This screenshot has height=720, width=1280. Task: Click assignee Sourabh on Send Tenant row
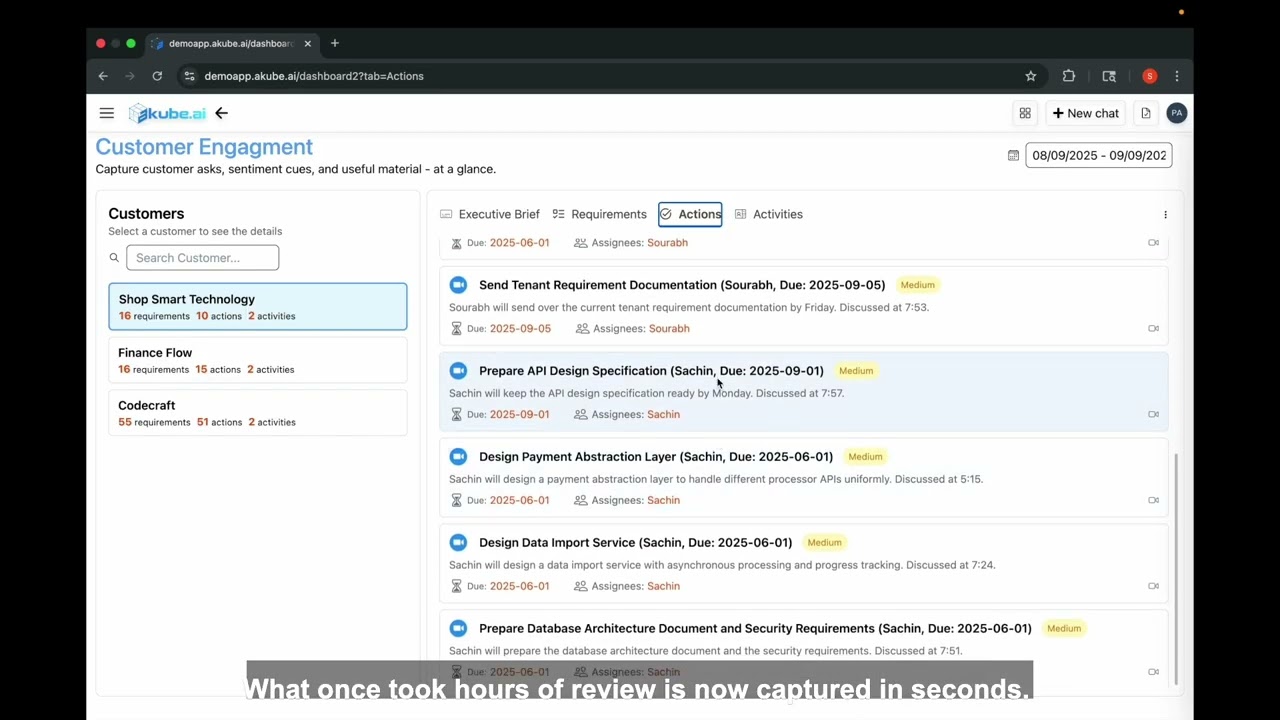(x=669, y=328)
